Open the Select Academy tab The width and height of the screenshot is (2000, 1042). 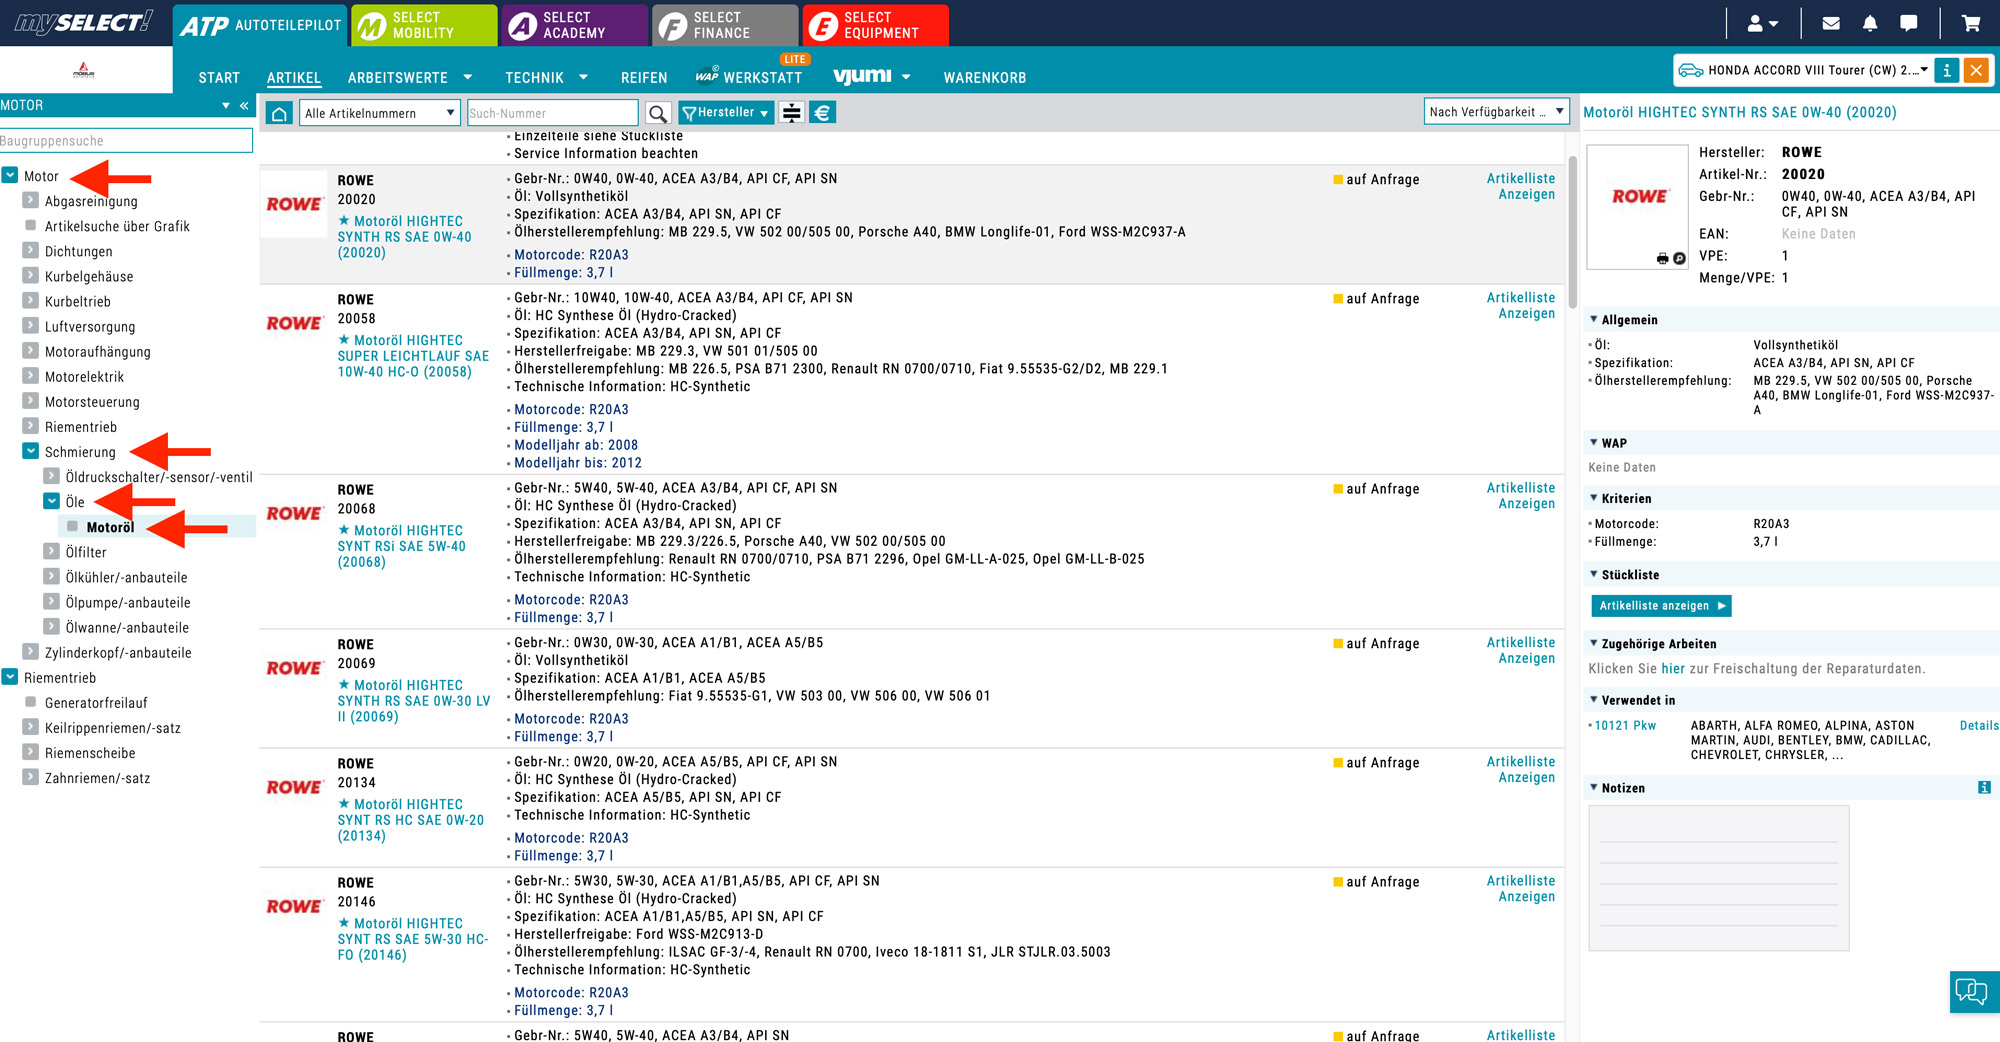point(575,25)
